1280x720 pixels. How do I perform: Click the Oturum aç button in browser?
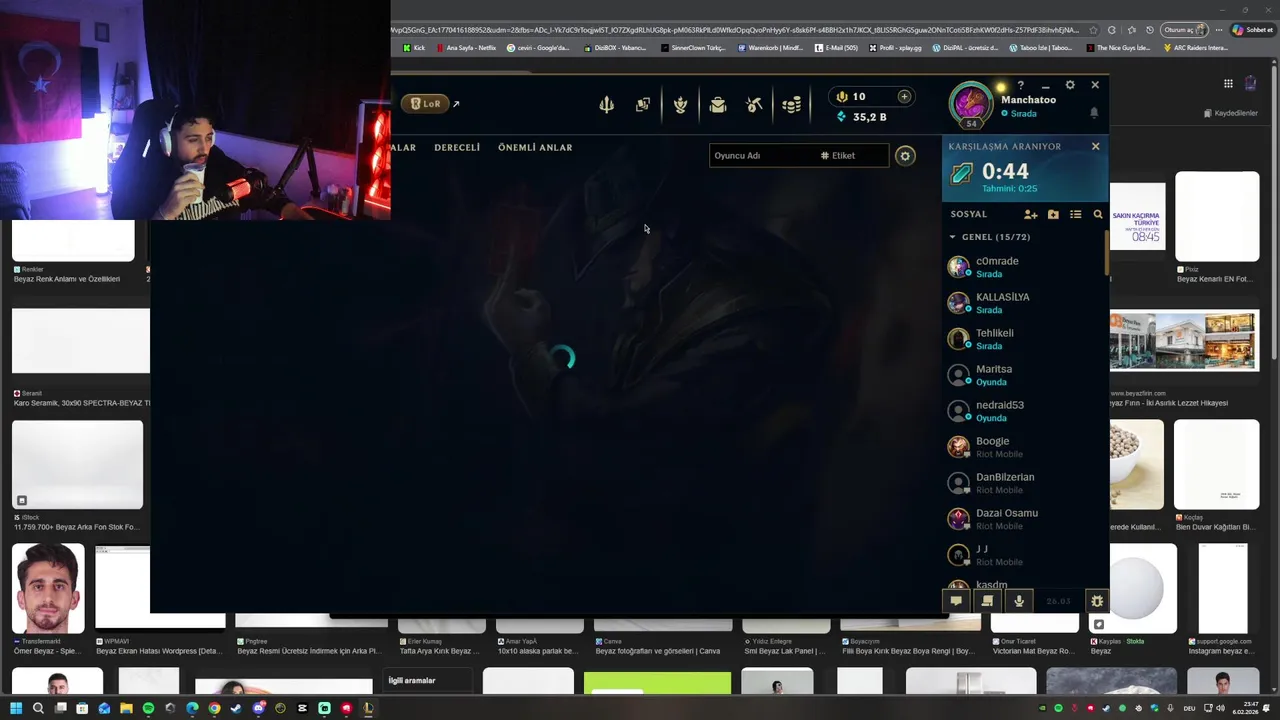1182,30
